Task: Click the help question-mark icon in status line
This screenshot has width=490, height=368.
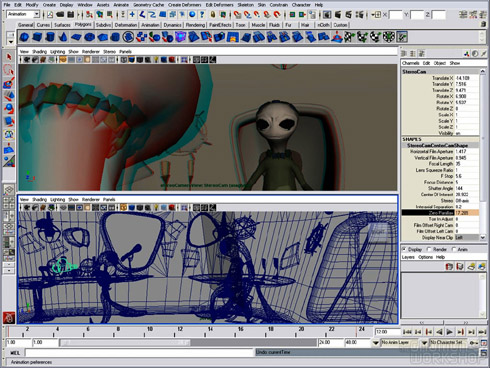Action: point(202,14)
